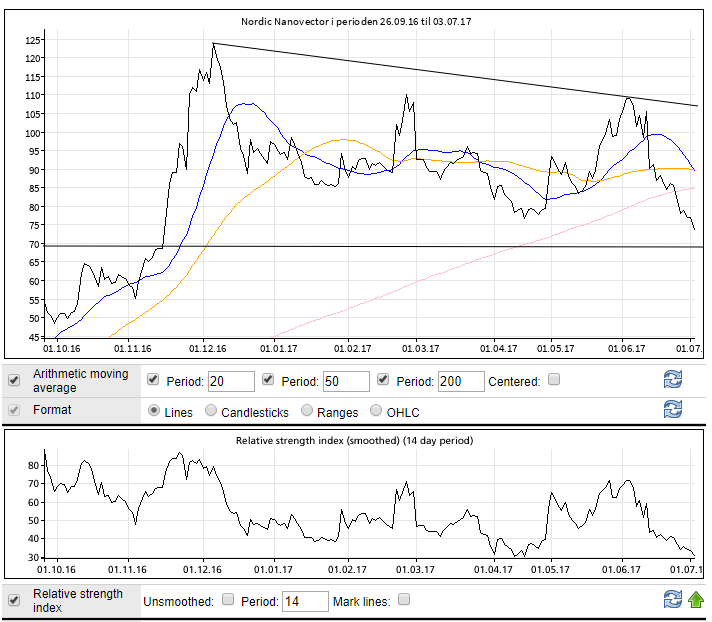Viewport: 712px width, 622px height.
Task: Click the Candlesticks label text
Action: click(255, 413)
